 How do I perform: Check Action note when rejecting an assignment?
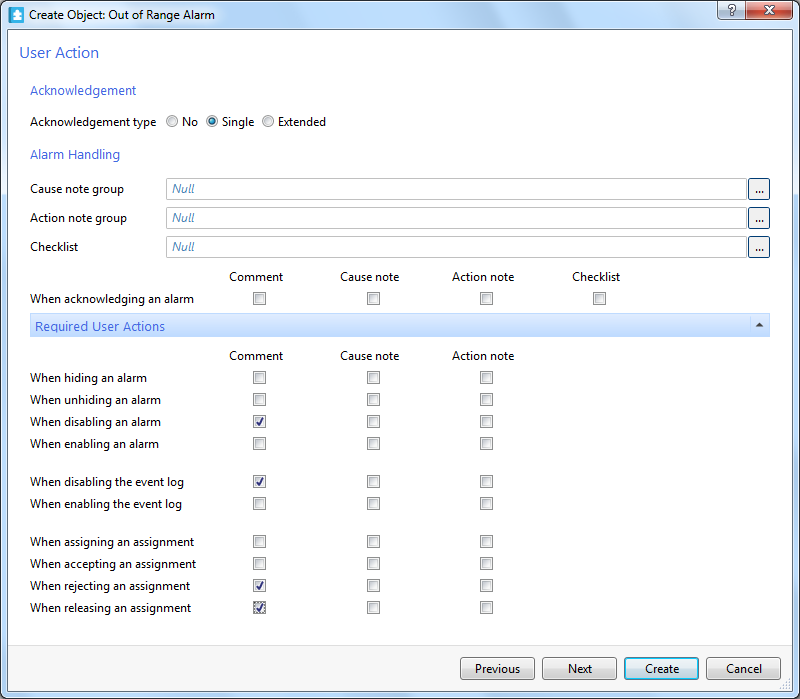[x=486, y=586]
